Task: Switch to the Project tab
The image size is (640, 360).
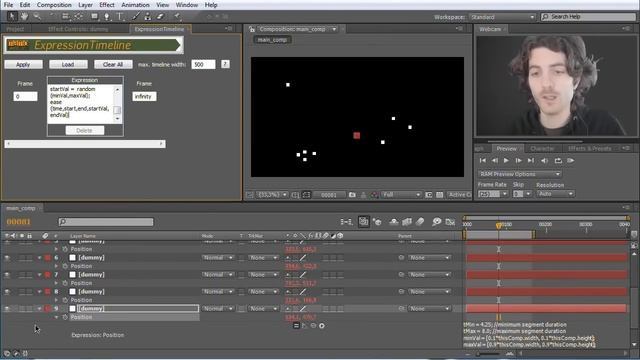Action: 15,29
